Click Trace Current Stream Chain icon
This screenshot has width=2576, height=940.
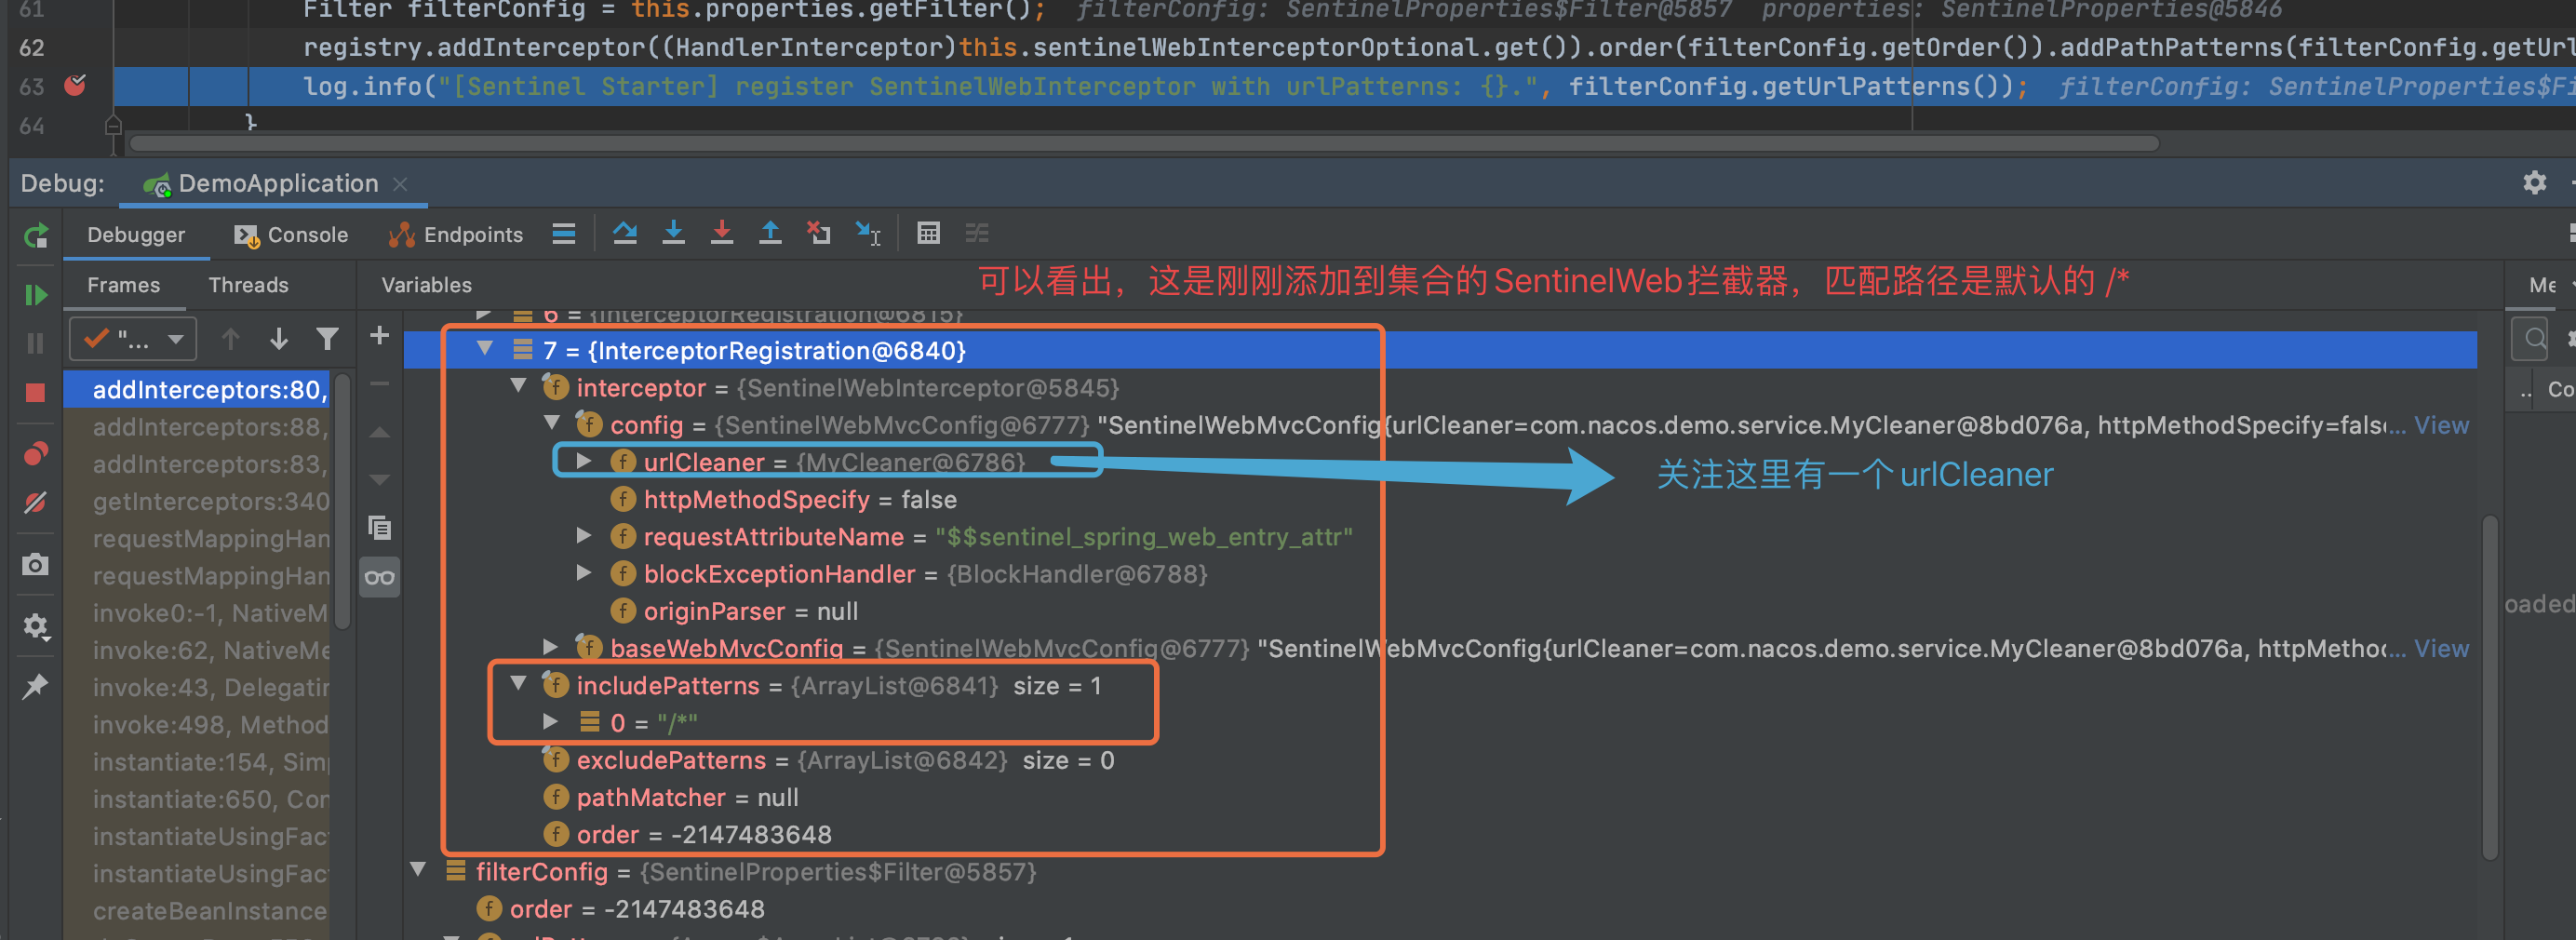pos(977,233)
